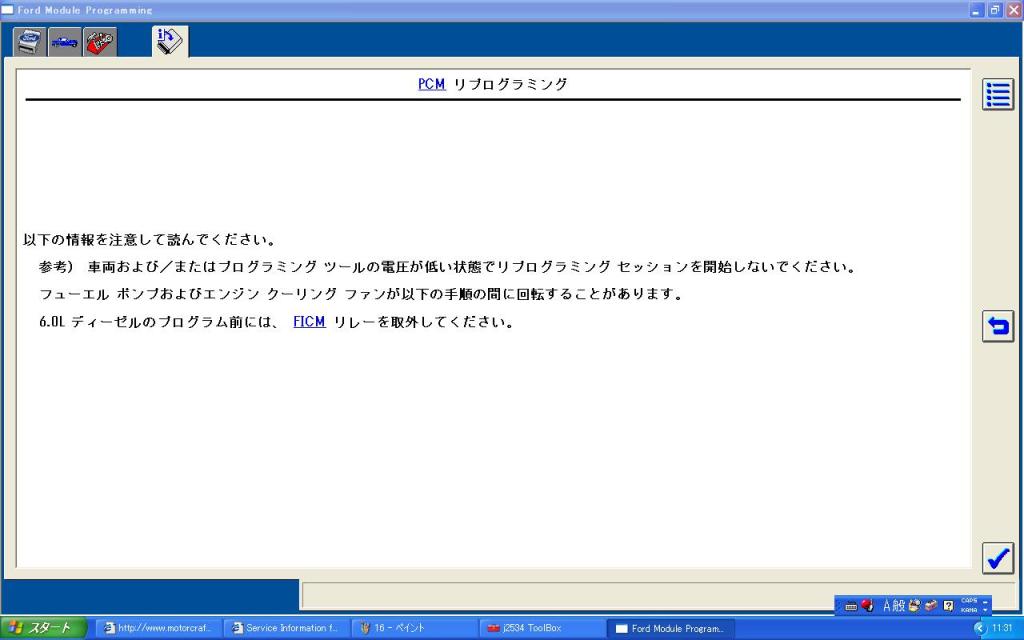Open the IME pad icon

click(914, 605)
